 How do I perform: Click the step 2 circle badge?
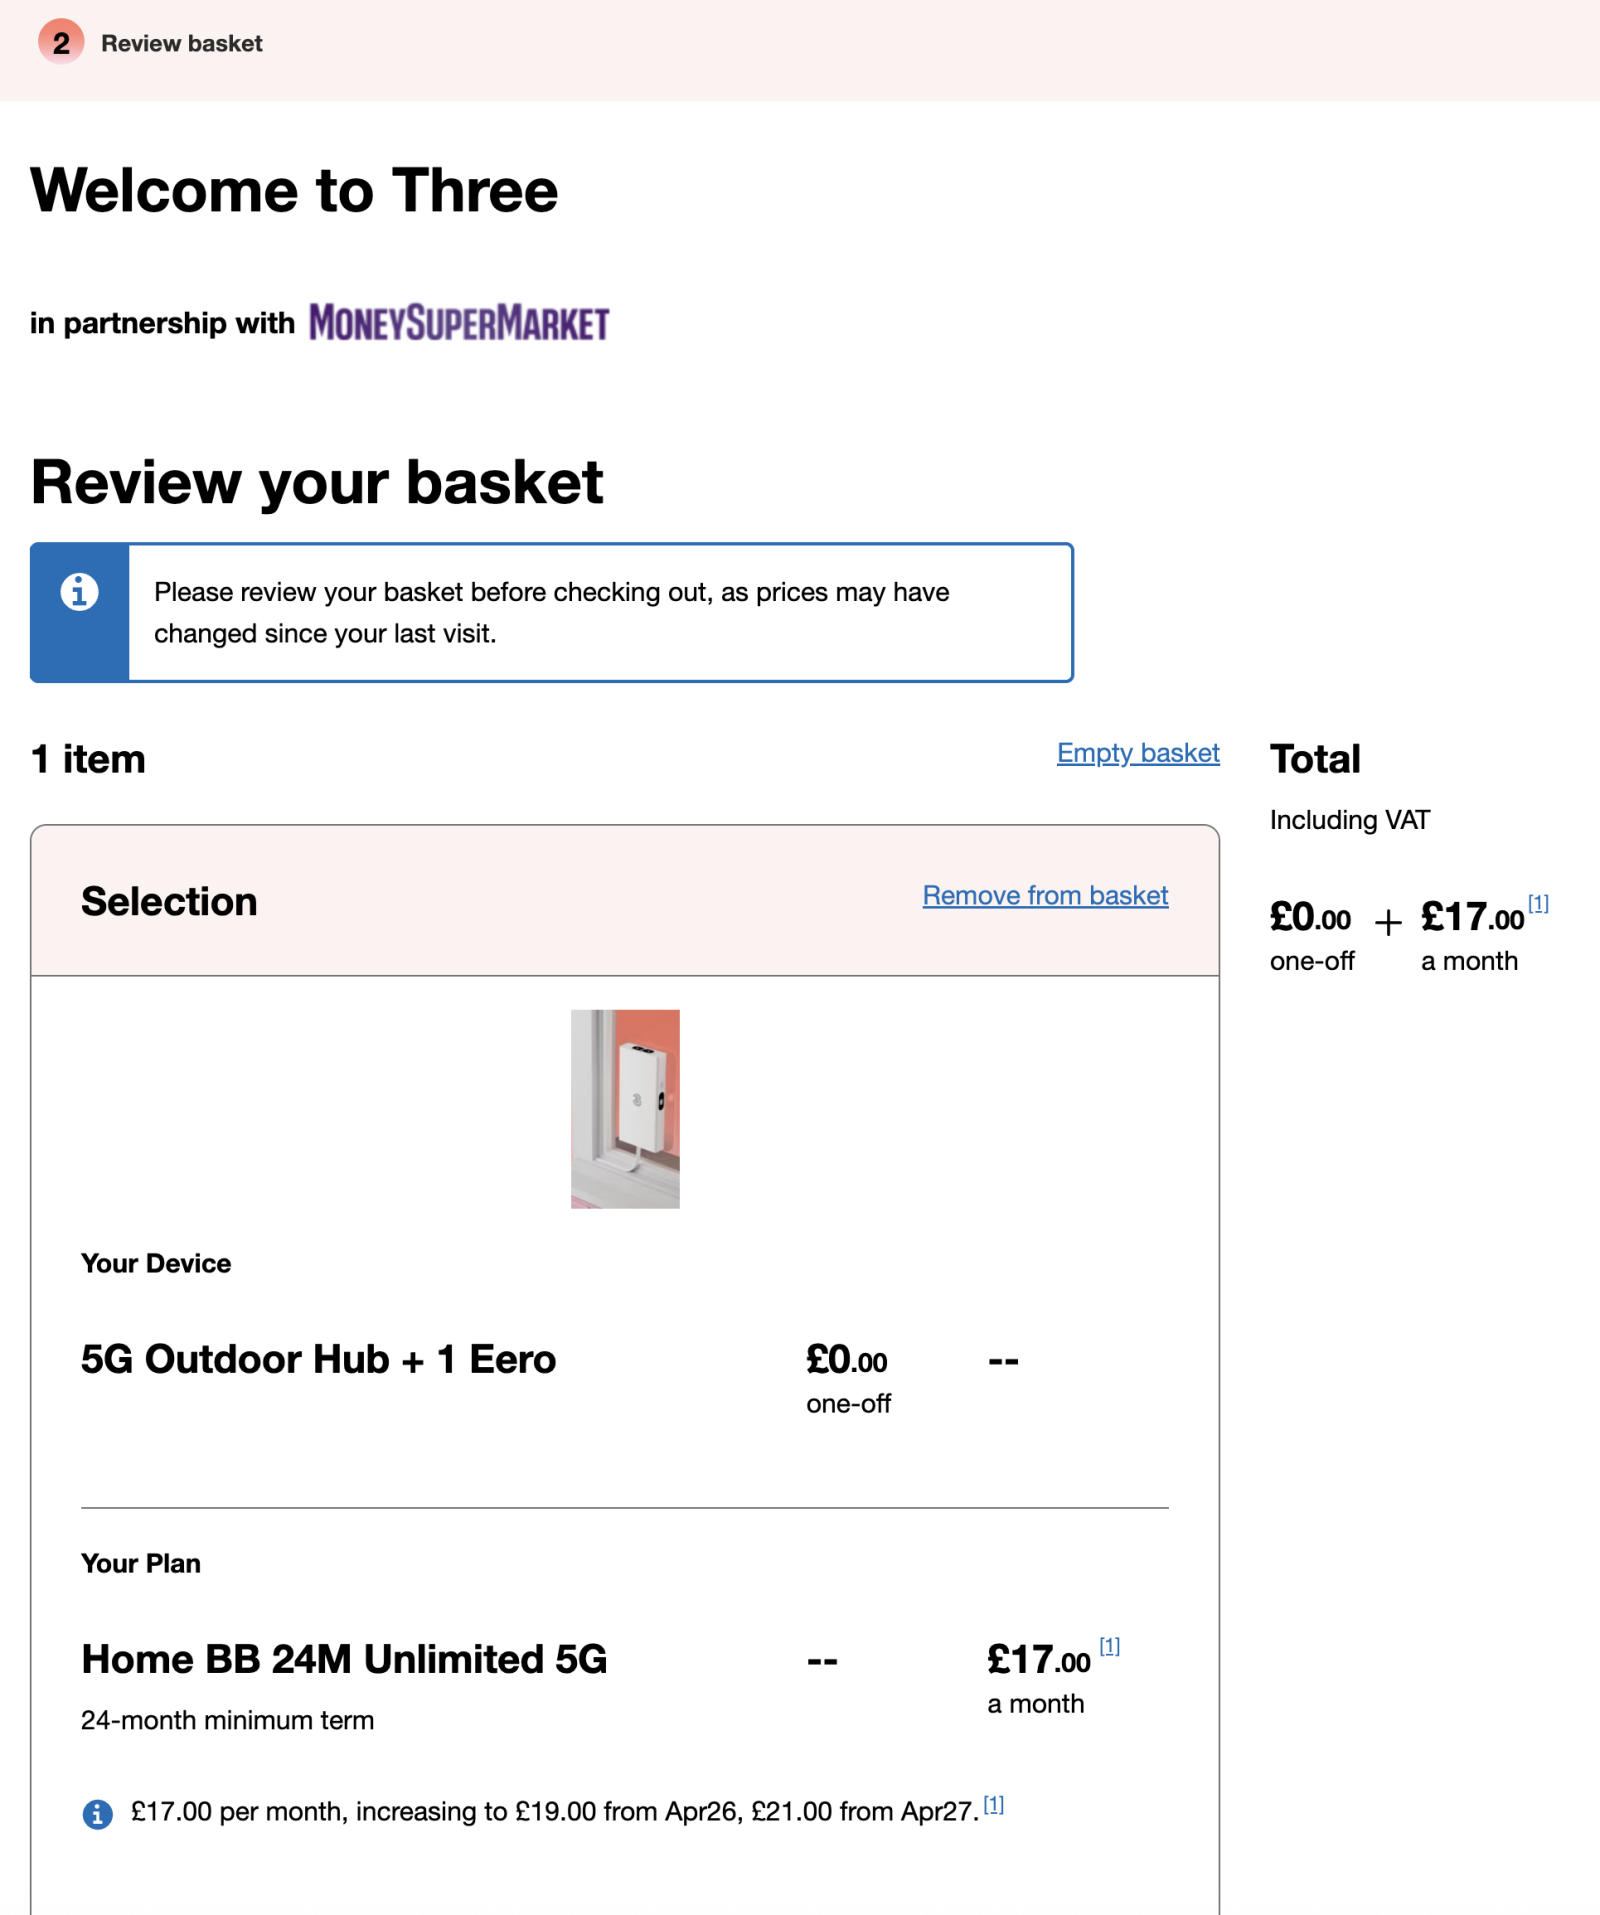point(61,42)
